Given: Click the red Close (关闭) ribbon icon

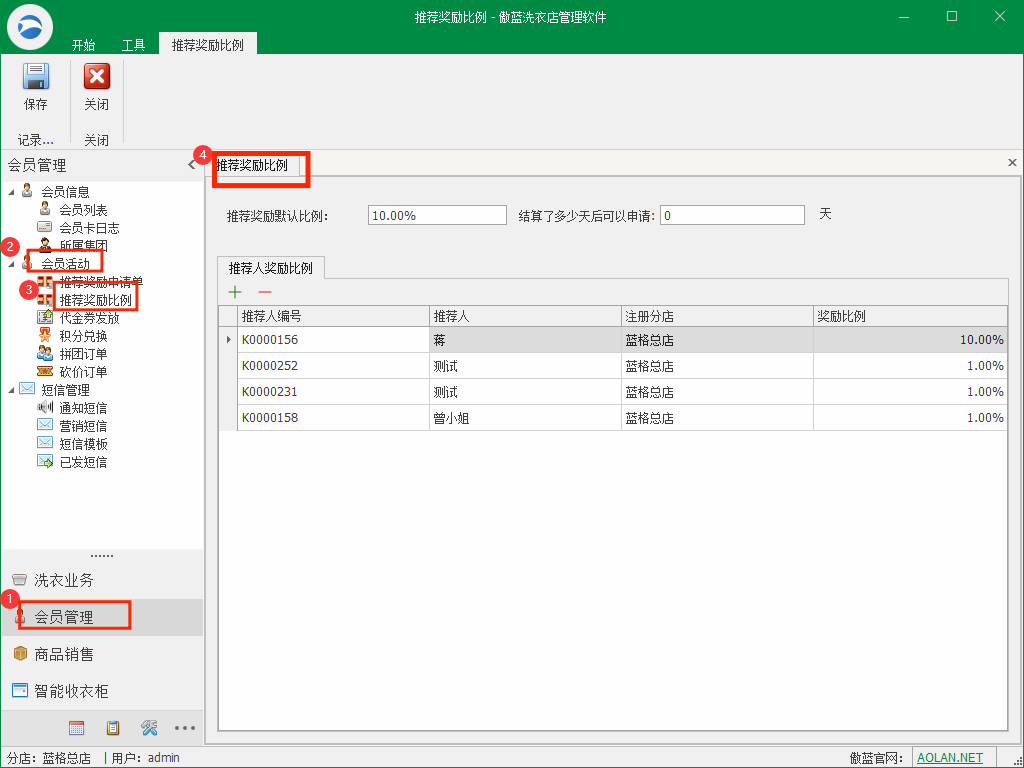Looking at the screenshot, I should pos(97,76).
